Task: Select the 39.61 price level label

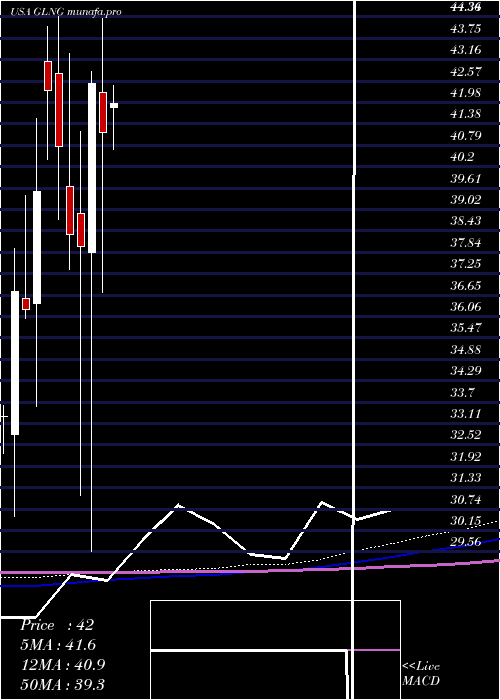Action: (466, 178)
